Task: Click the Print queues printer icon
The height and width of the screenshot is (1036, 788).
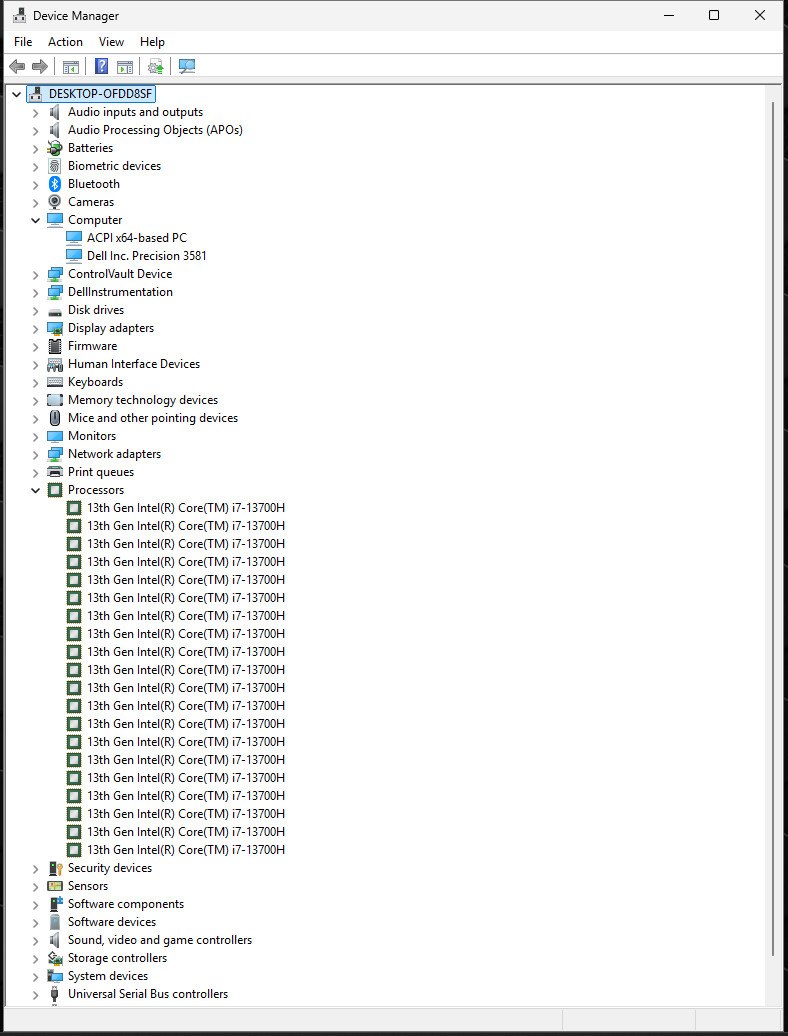Action: pos(55,472)
